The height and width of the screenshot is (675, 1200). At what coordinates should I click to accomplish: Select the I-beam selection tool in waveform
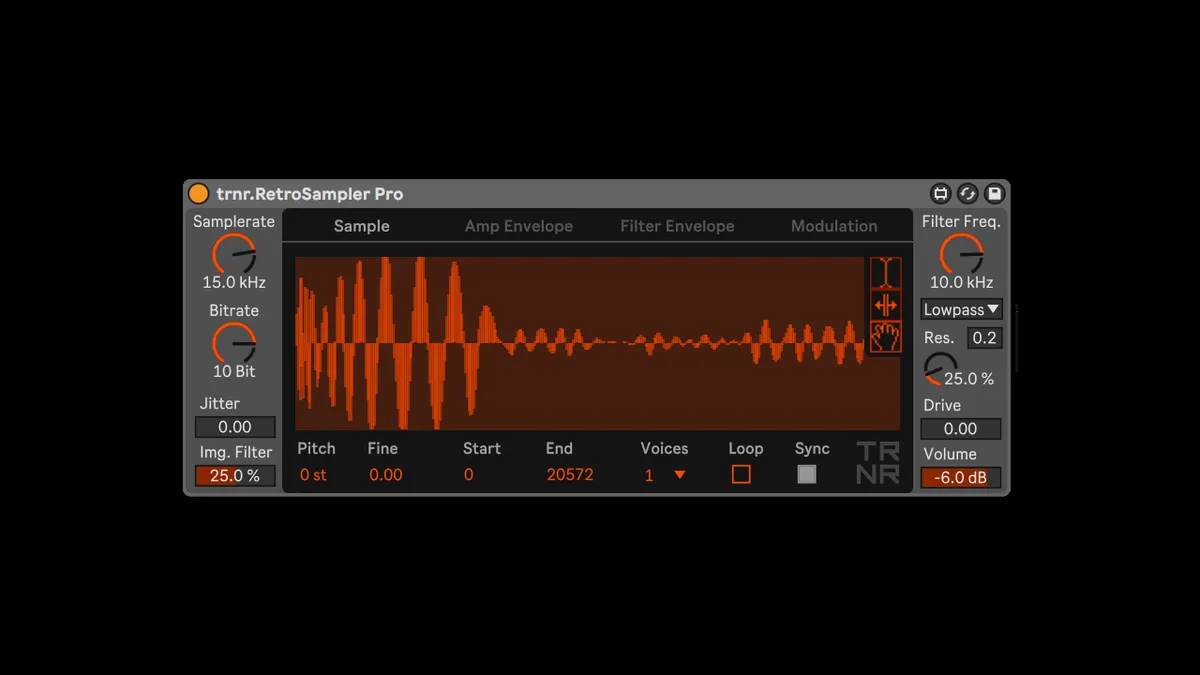(x=885, y=273)
